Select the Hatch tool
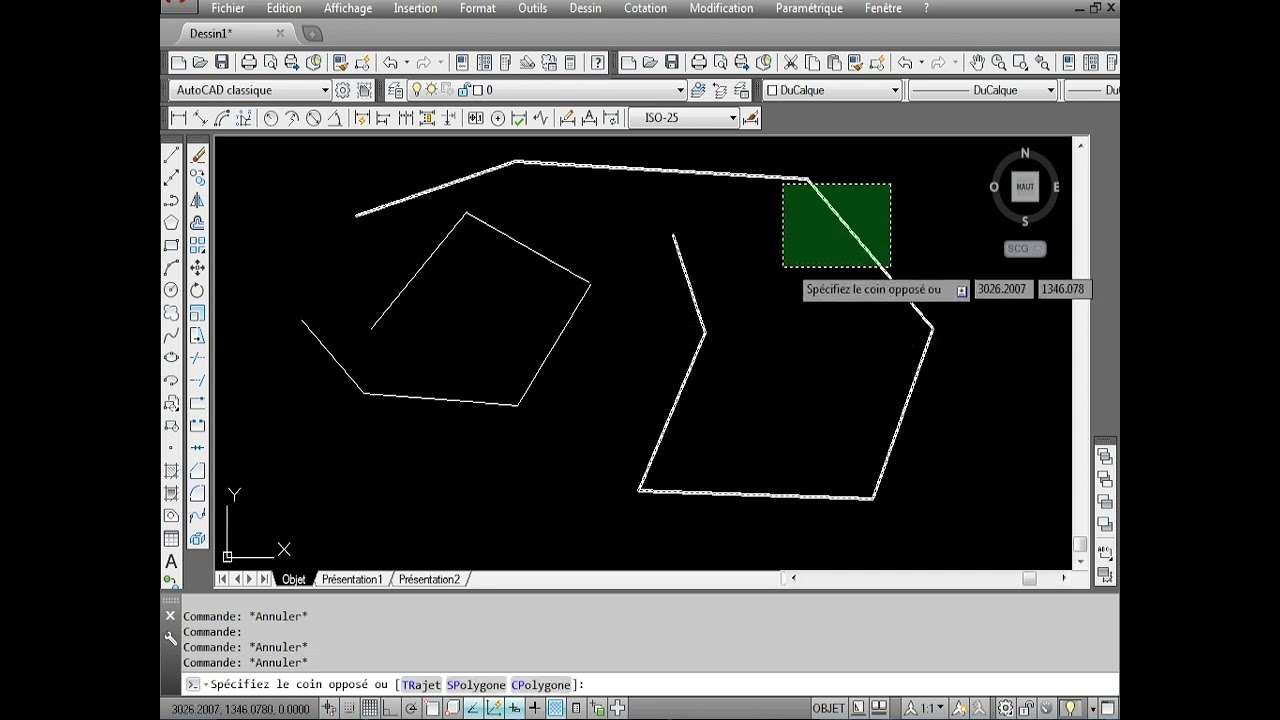The height and width of the screenshot is (720, 1280). [171, 470]
